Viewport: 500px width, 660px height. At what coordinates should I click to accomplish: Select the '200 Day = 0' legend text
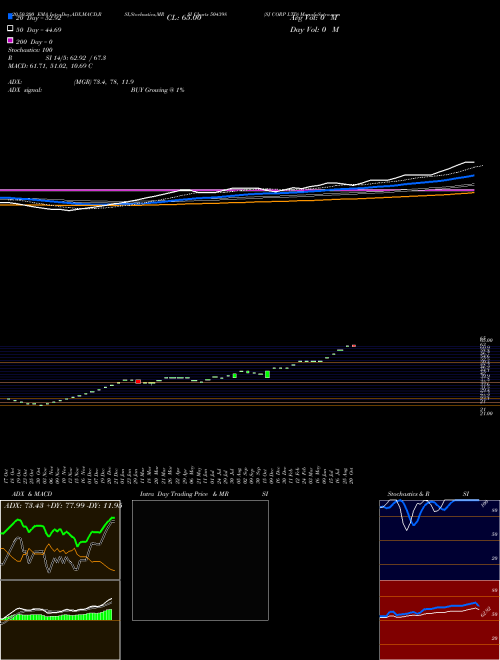point(34,42)
